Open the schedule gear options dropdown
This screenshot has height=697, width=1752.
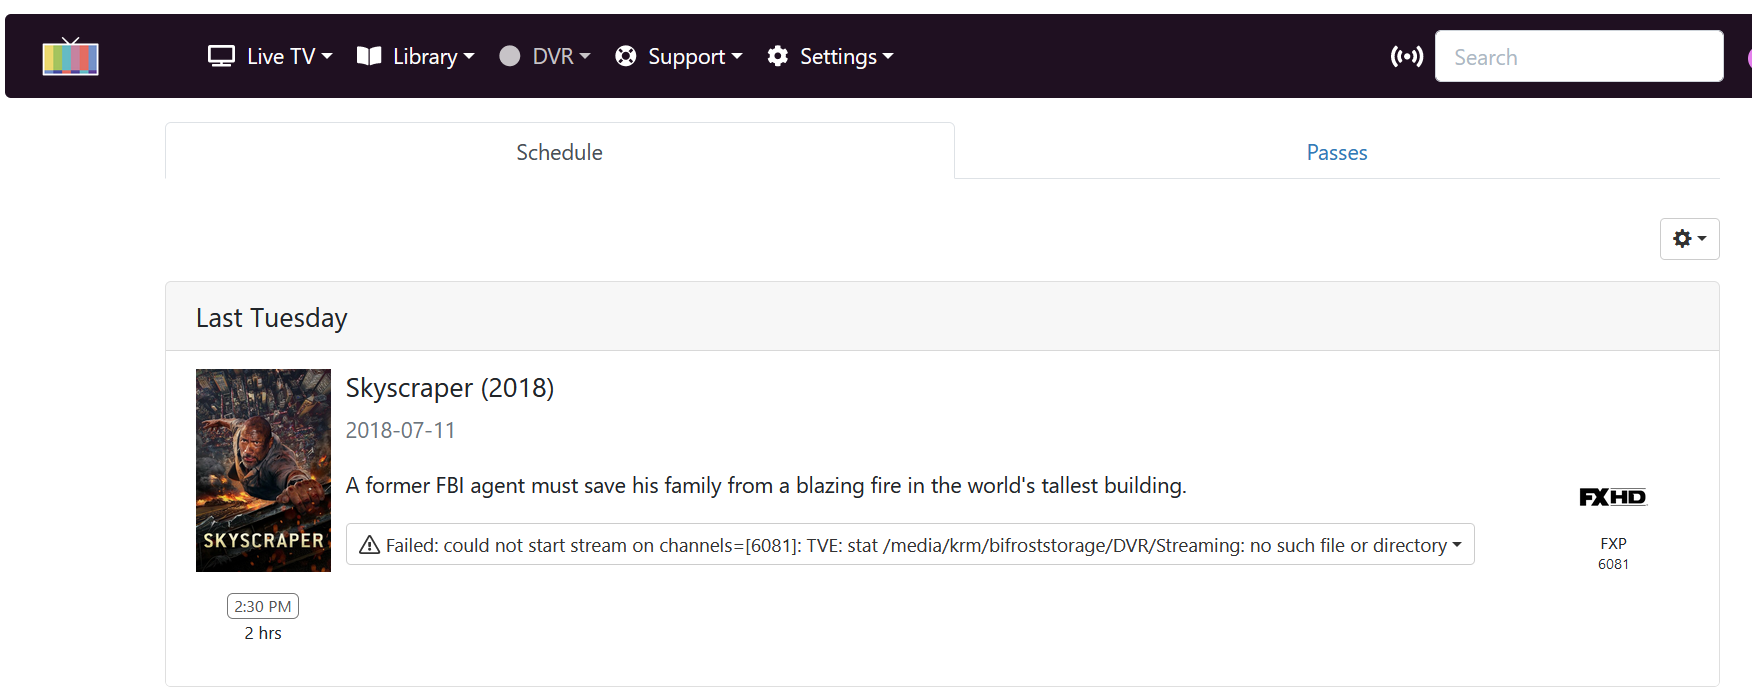coord(1689,239)
